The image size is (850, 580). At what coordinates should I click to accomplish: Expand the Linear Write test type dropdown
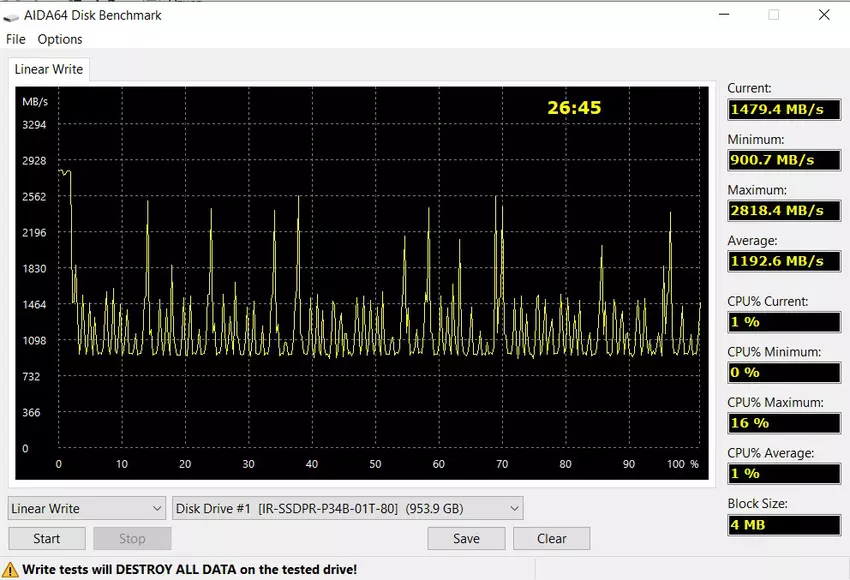[86, 508]
